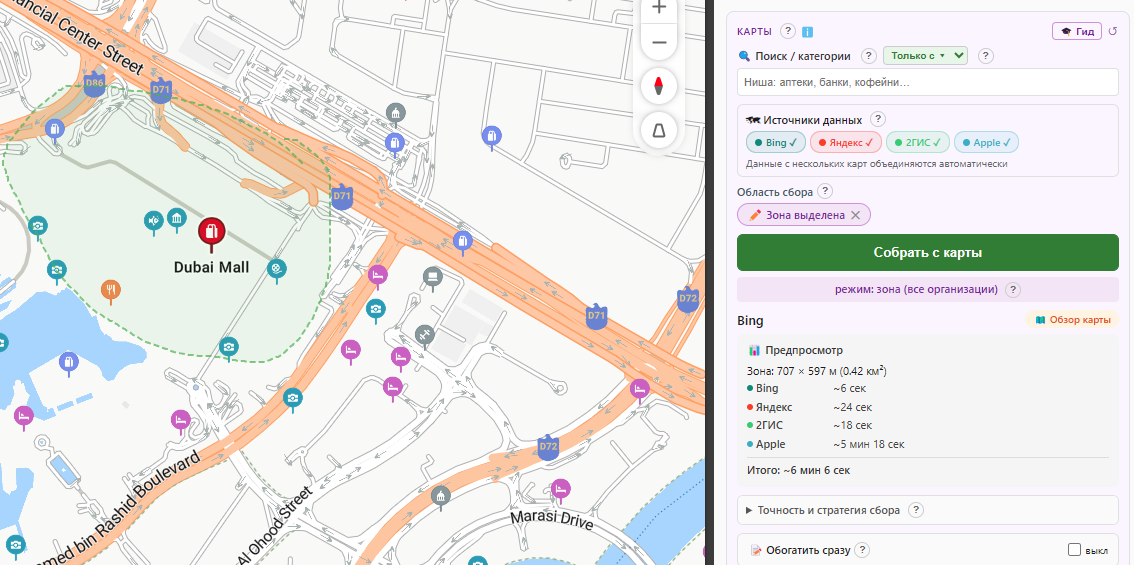This screenshot has height=565, width=1134.
Task: Enable the Обогатить сразу checkbox
Action: [1075, 549]
